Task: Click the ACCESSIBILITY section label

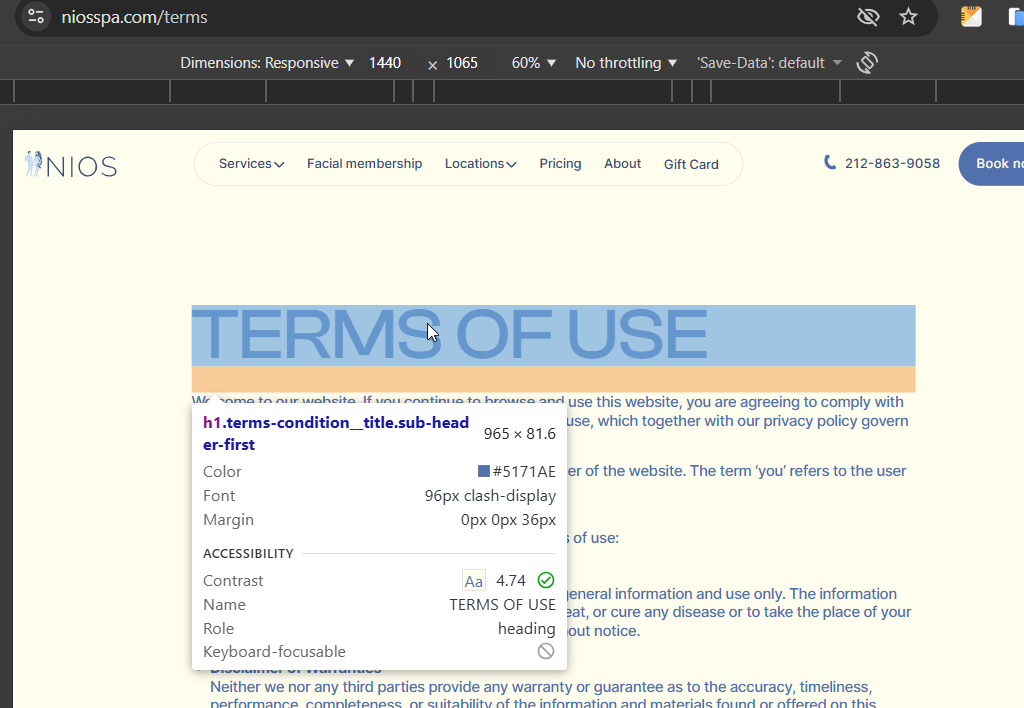Action: [x=248, y=554]
